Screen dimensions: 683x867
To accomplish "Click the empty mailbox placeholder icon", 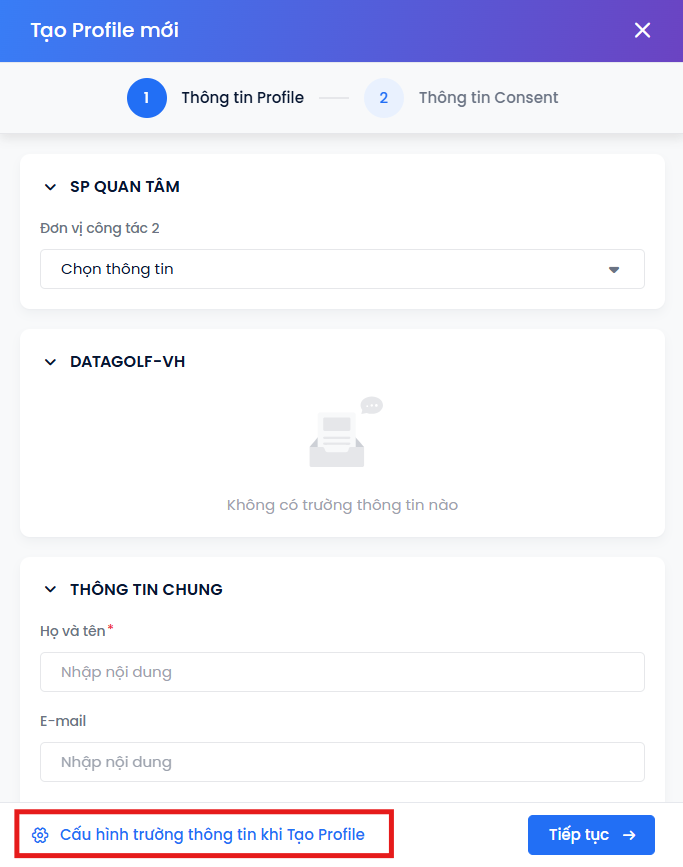I will [341, 434].
